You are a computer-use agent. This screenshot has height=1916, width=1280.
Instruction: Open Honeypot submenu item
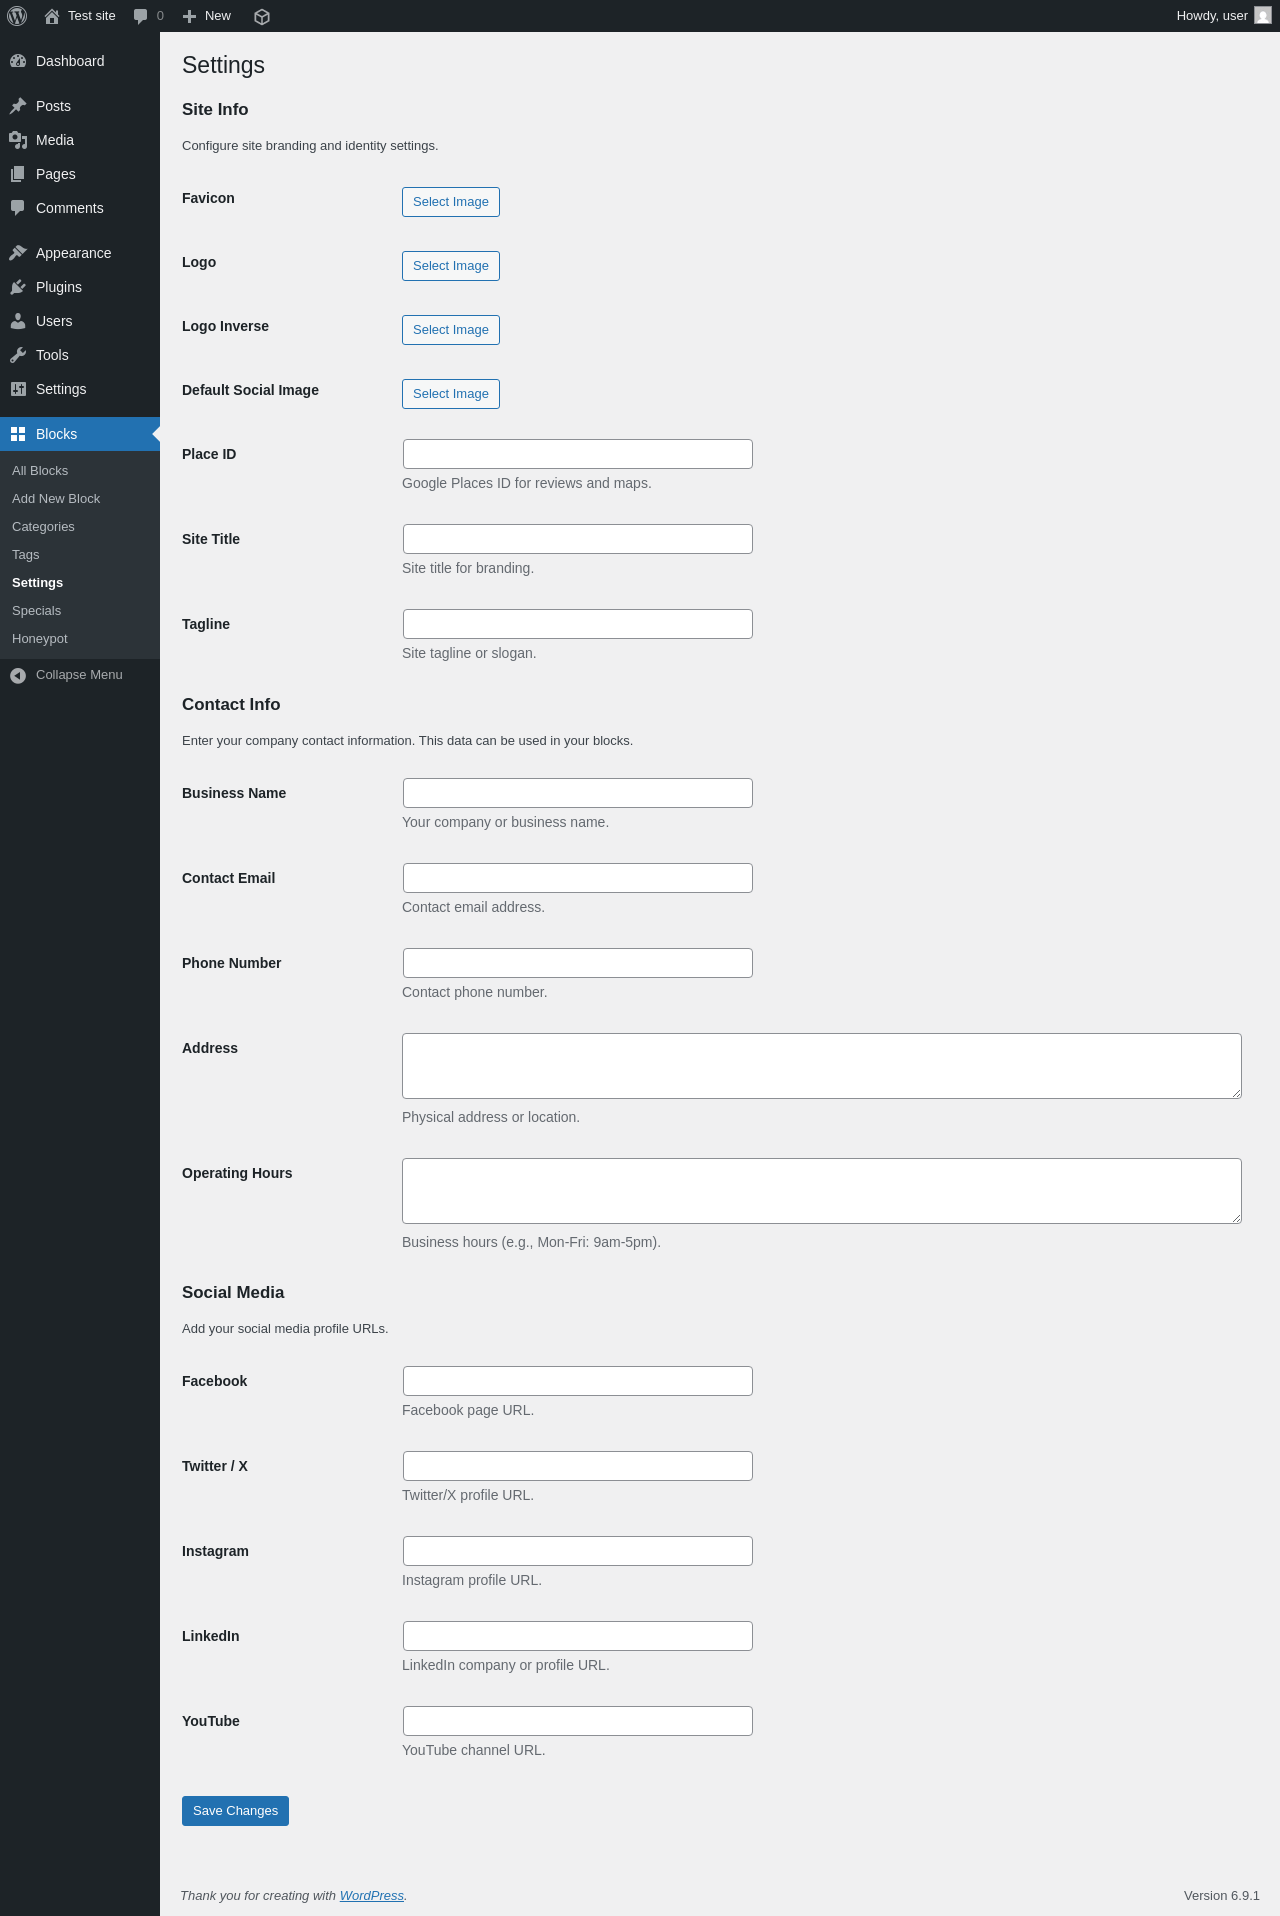click(x=80, y=639)
